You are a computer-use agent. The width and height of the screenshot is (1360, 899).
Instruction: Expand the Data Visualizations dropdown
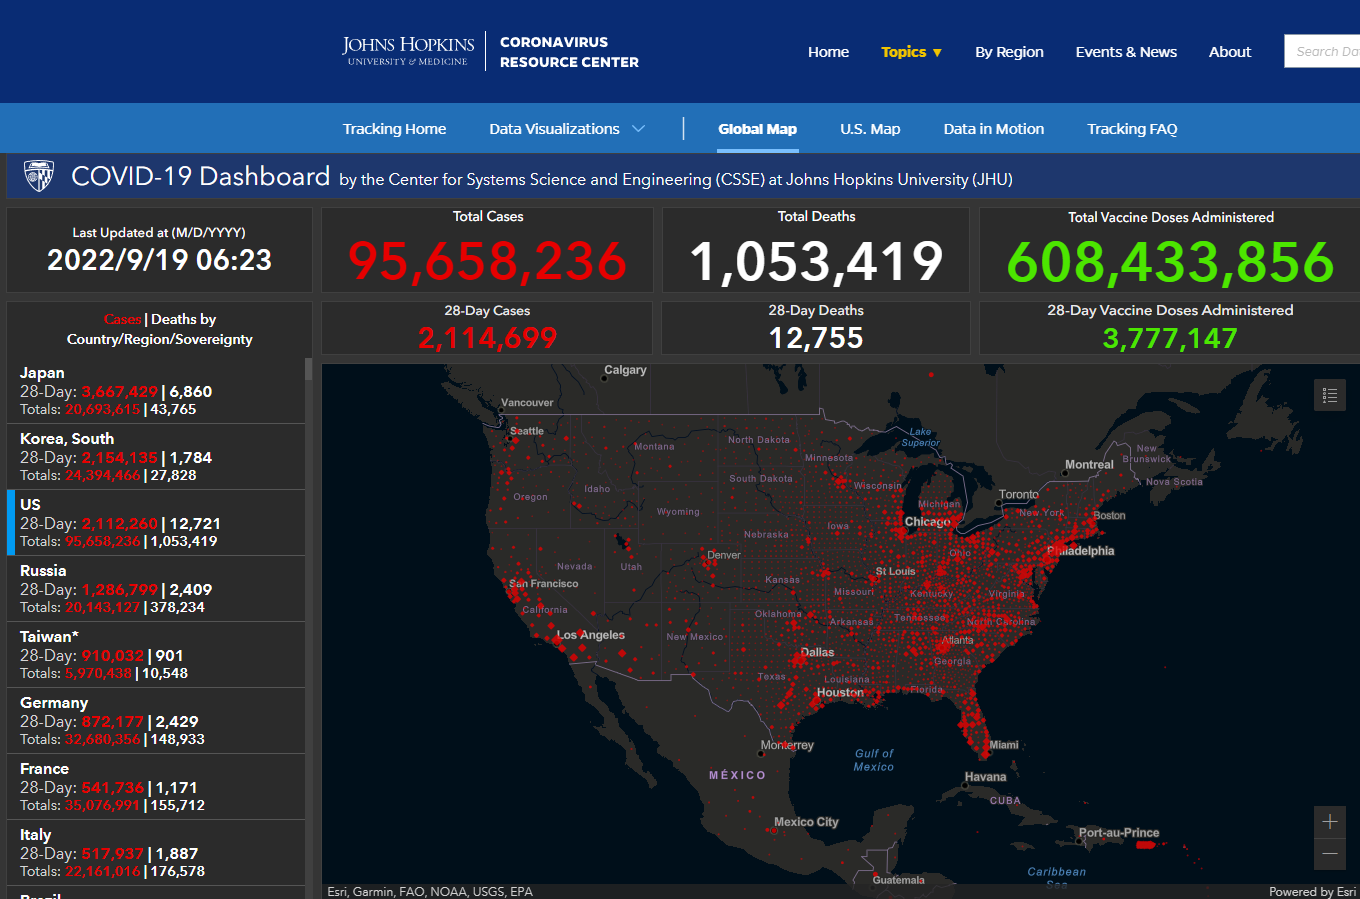coord(566,129)
